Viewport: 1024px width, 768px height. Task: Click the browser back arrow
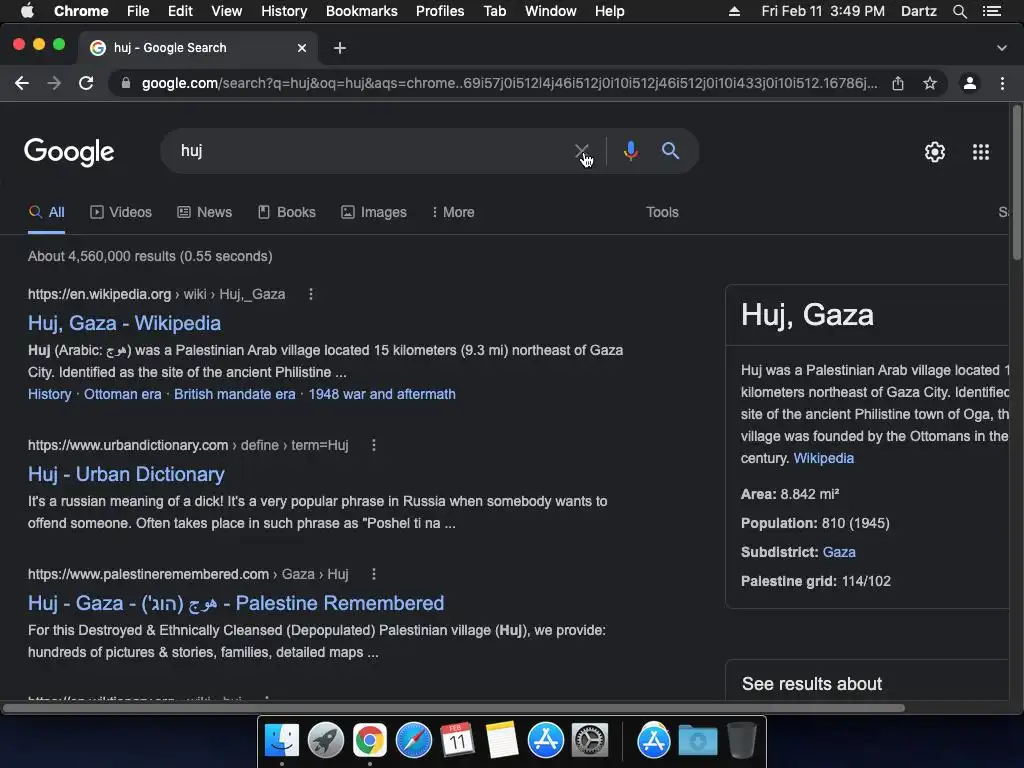[x=22, y=83]
